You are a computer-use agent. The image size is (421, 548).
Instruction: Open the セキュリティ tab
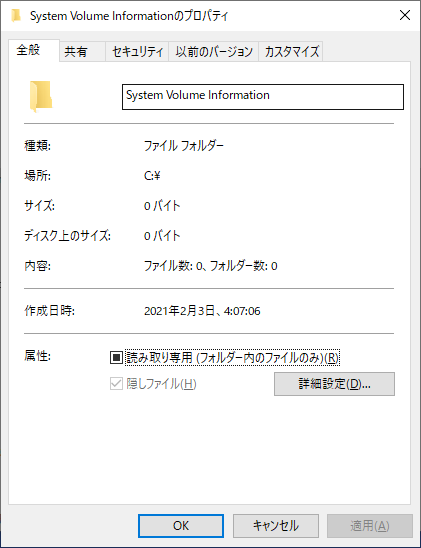click(x=137, y=52)
